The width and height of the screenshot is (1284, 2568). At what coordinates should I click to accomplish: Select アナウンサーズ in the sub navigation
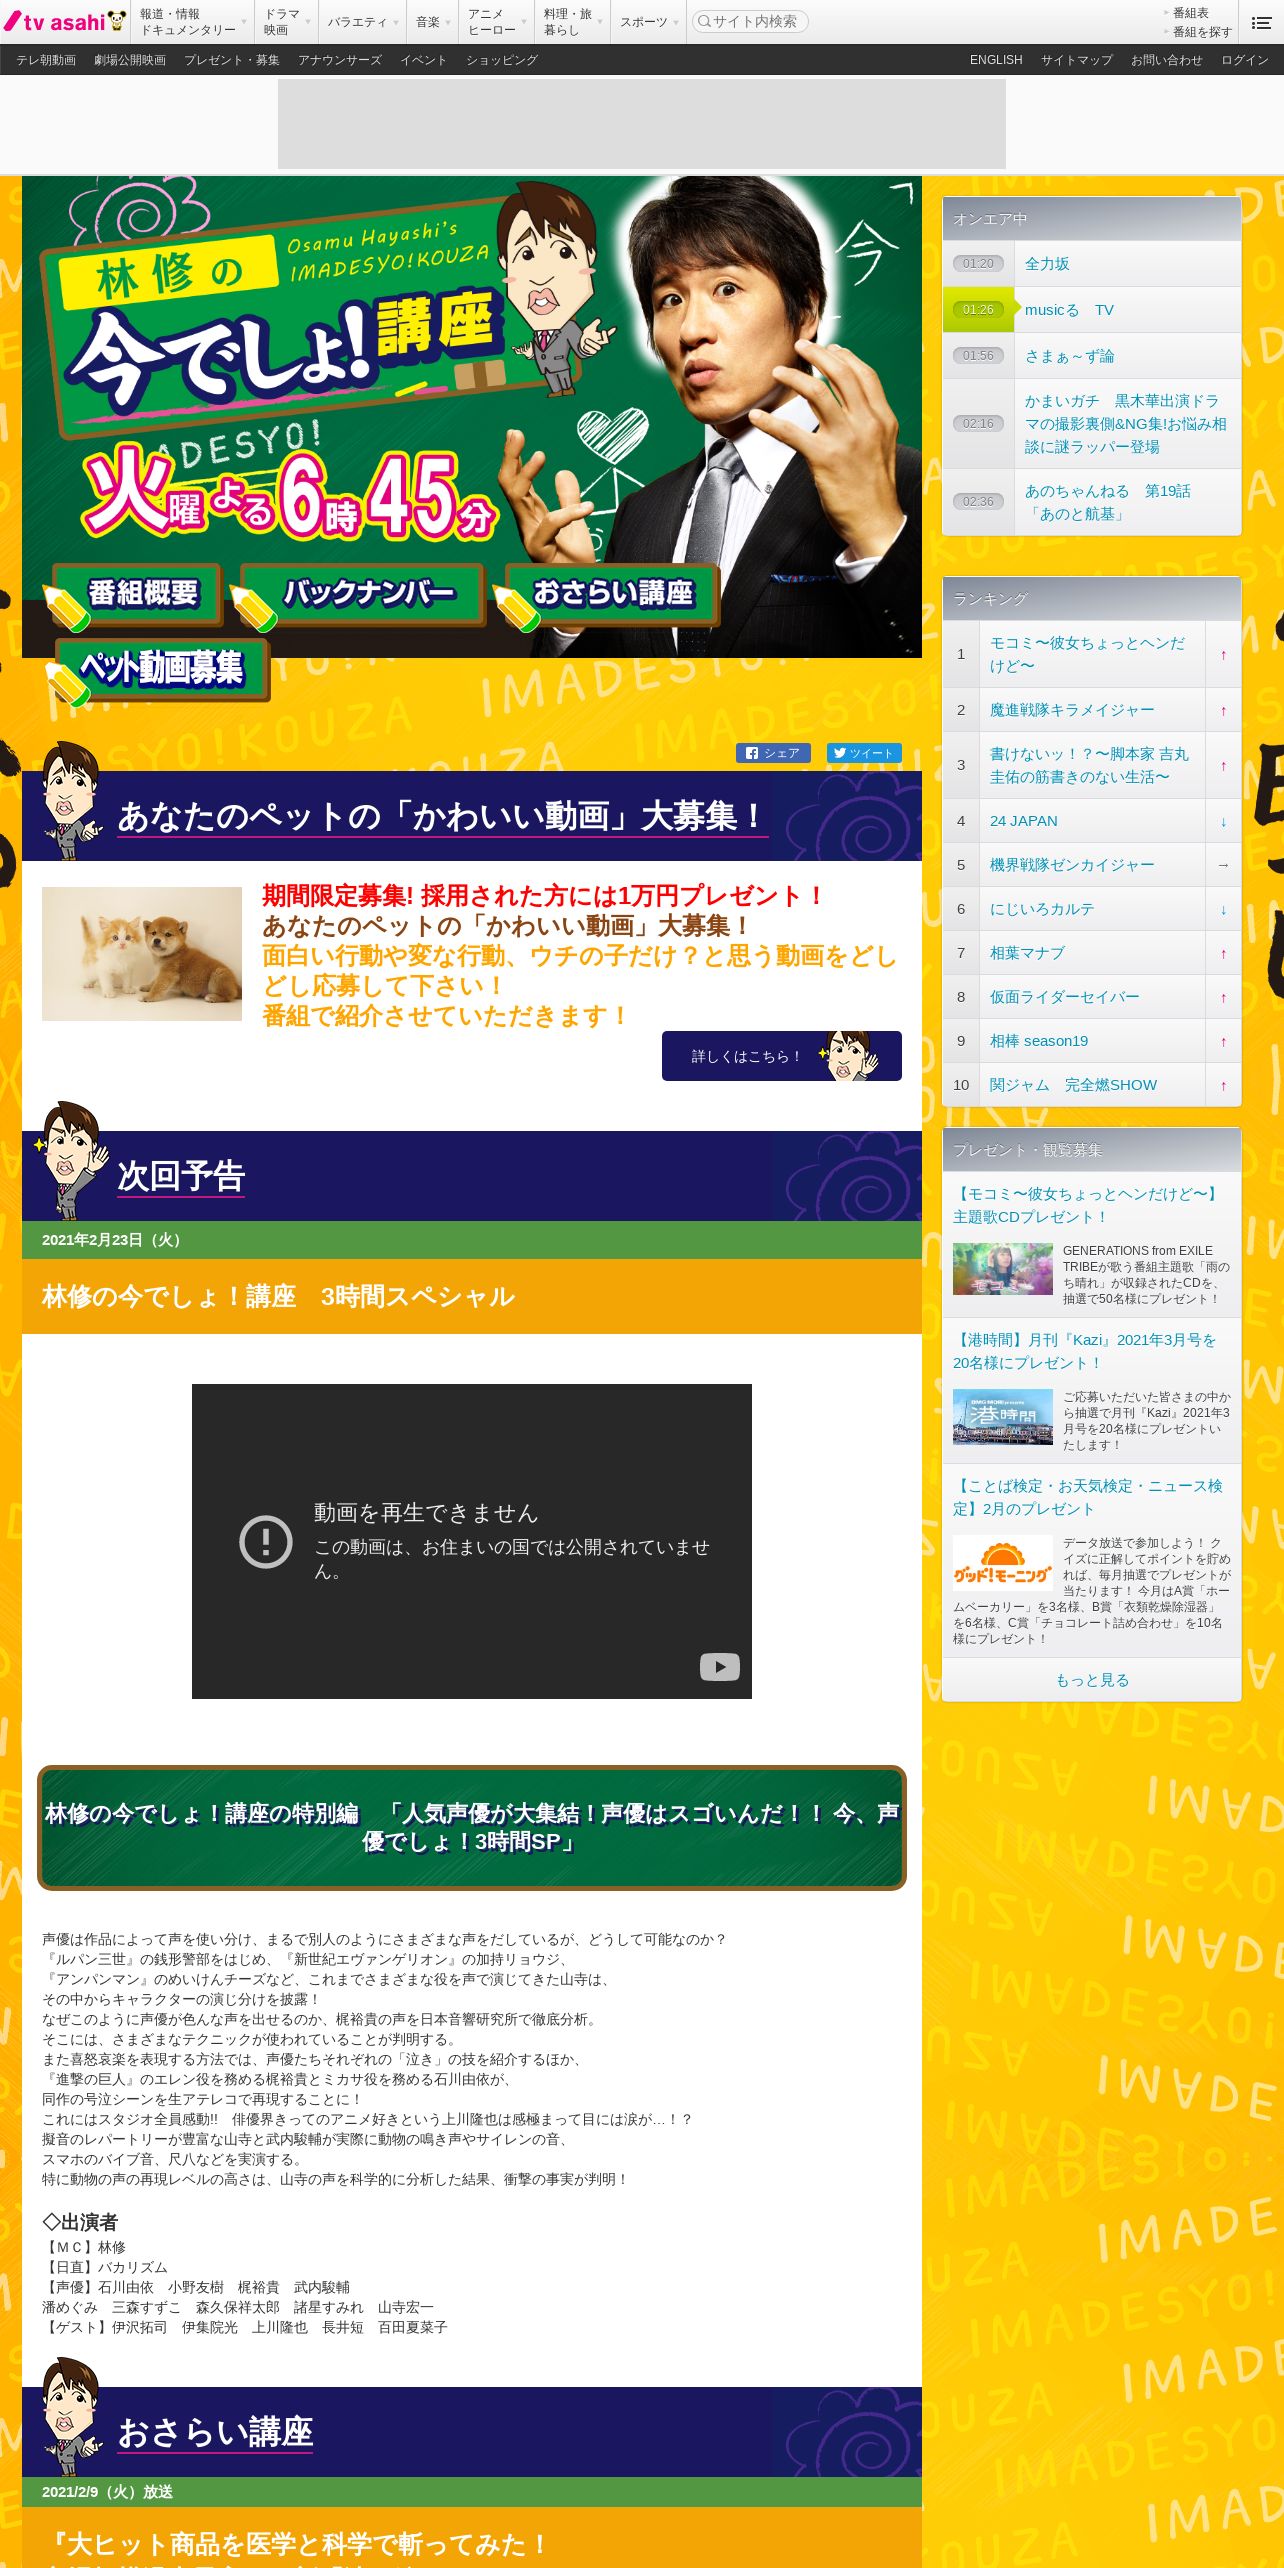(340, 60)
